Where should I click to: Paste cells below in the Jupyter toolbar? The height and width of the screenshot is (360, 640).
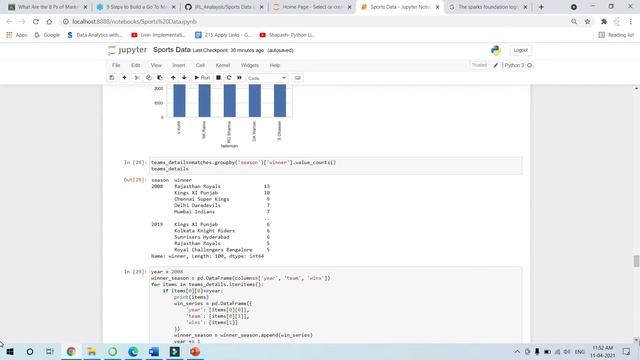coord(160,78)
